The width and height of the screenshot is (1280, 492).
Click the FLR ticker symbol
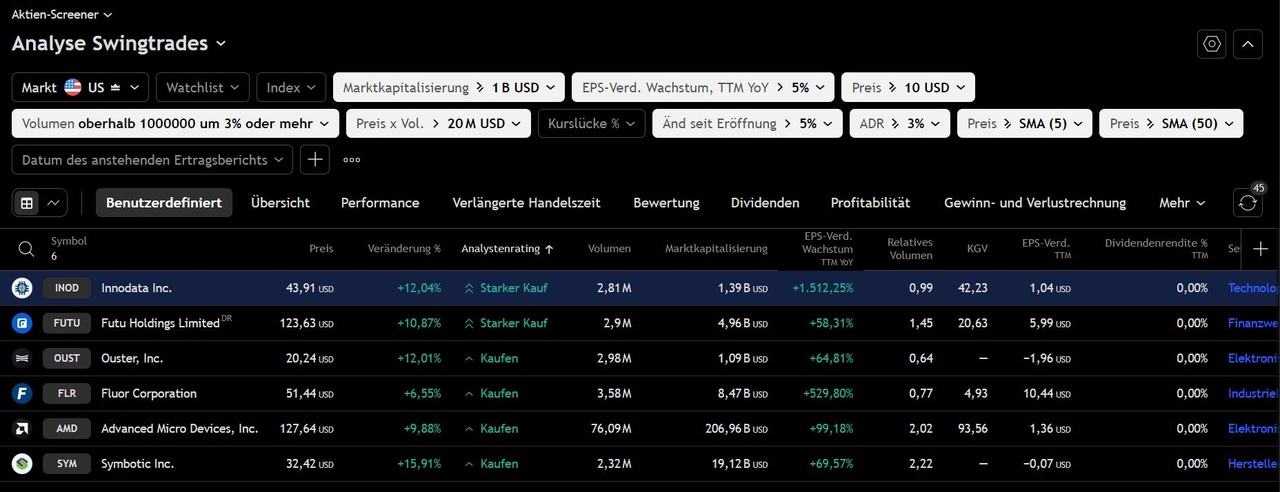[67, 393]
